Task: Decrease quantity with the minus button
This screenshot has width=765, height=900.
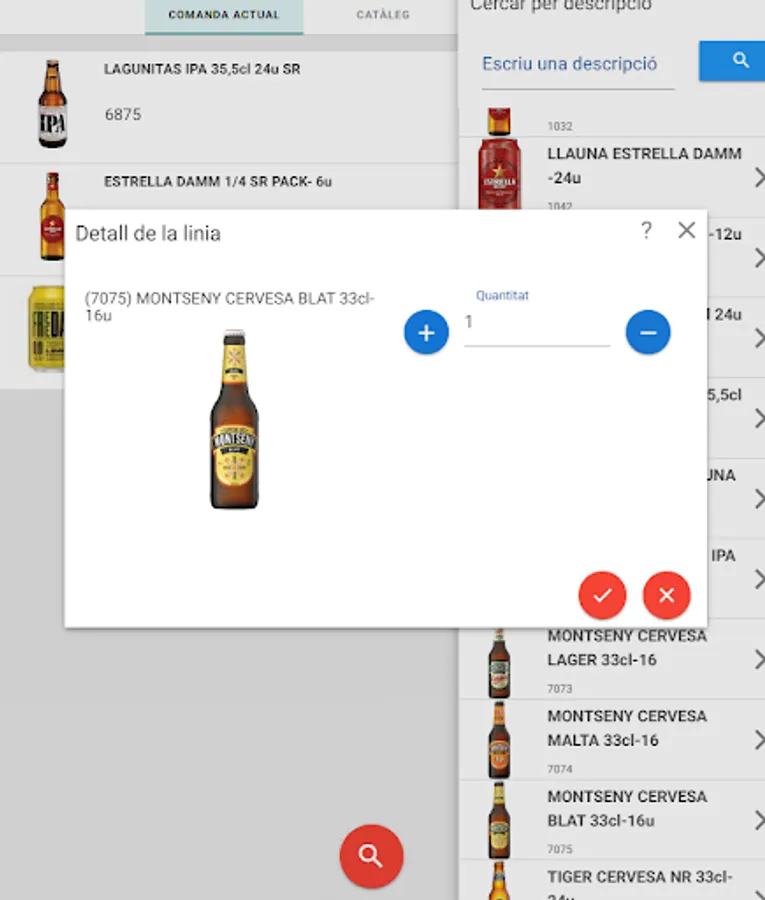Action: (648, 332)
